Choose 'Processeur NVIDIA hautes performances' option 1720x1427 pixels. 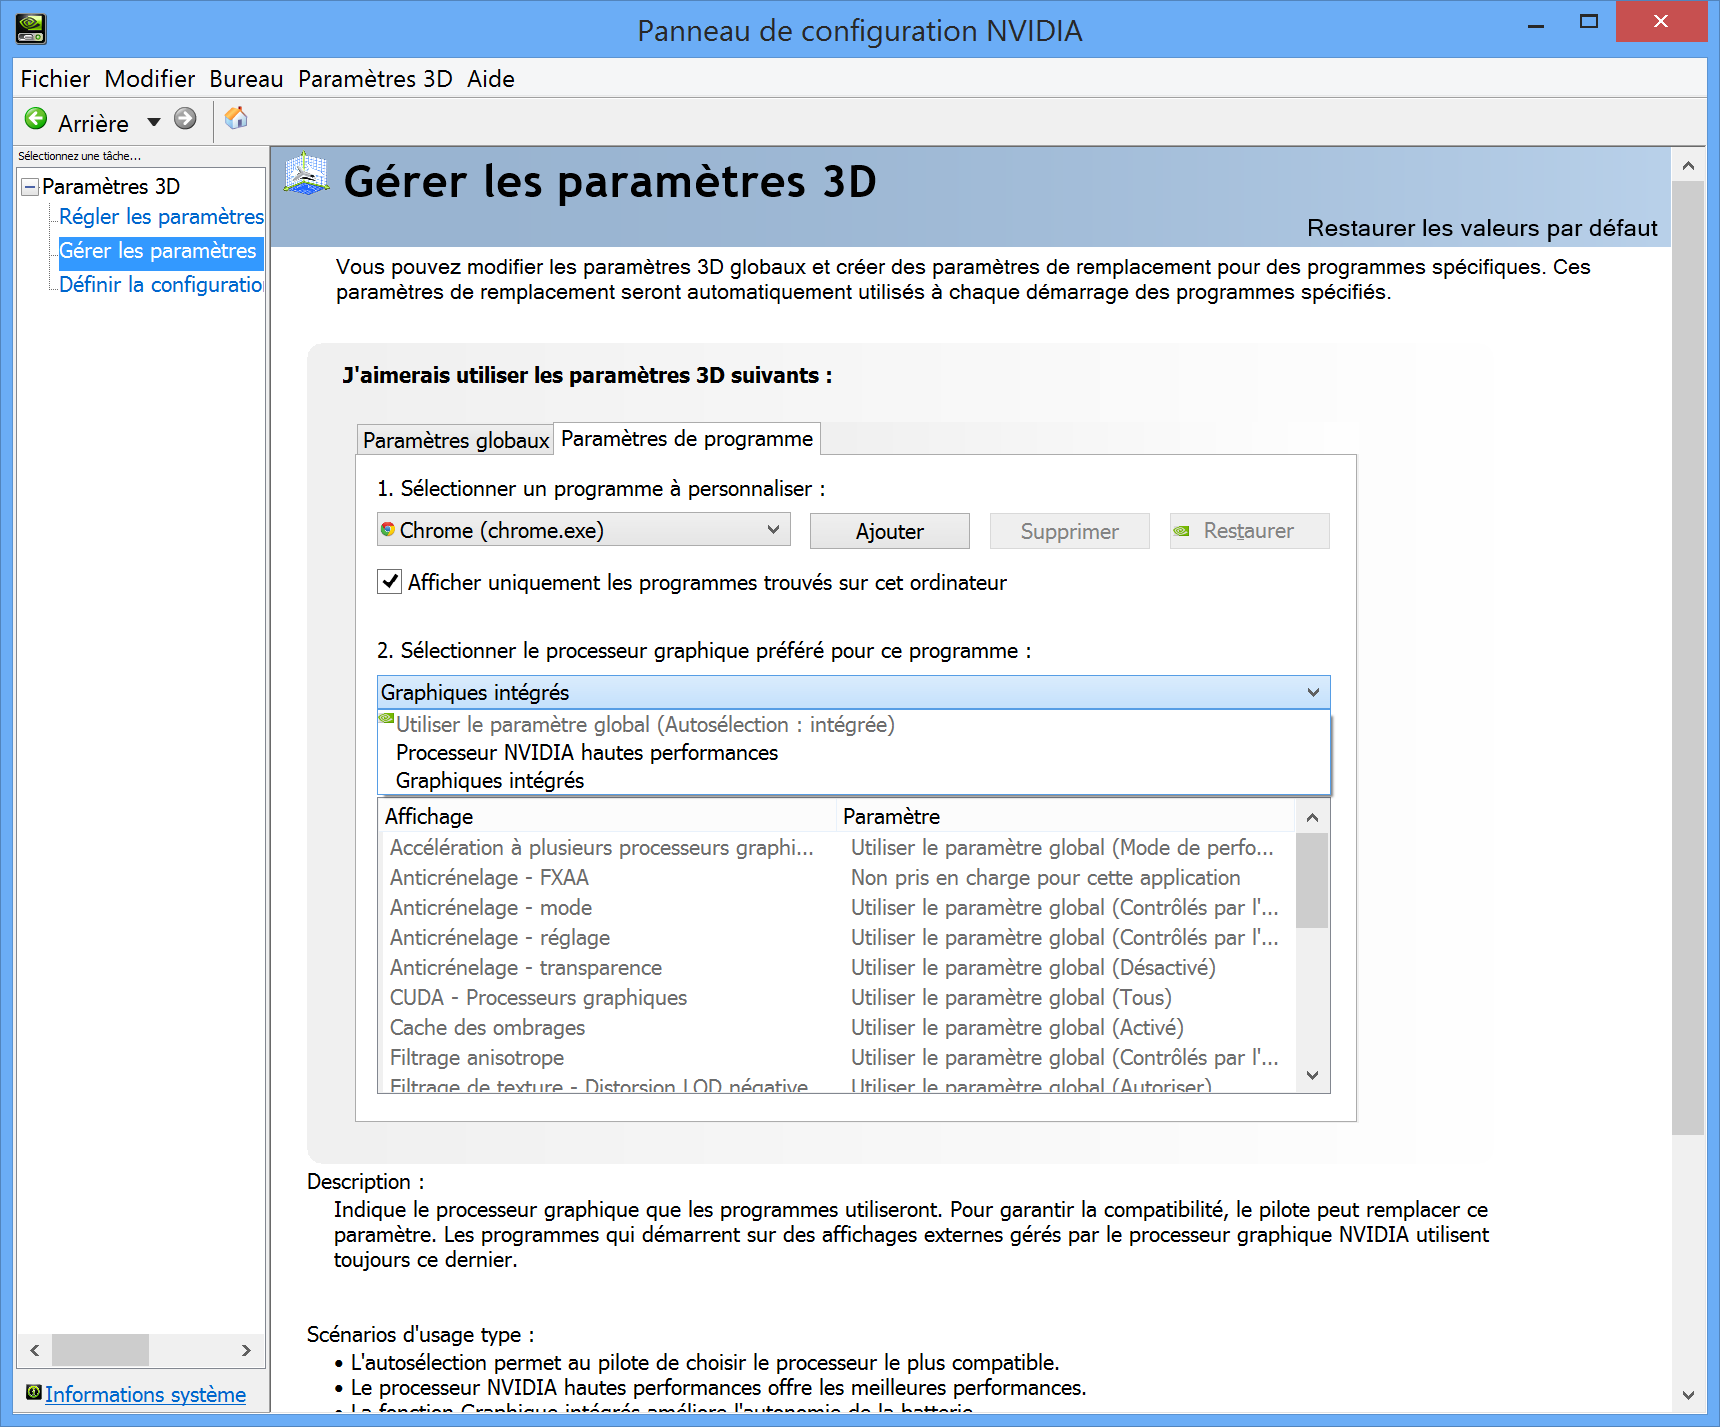pyautogui.click(x=586, y=753)
